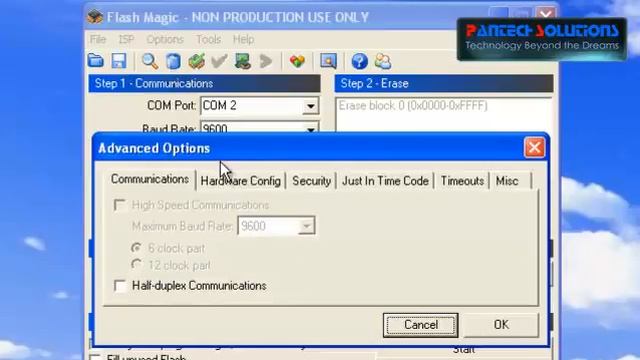Open the Maximum Baud Rate dropdown
This screenshot has height=360, width=640.
coord(306,226)
